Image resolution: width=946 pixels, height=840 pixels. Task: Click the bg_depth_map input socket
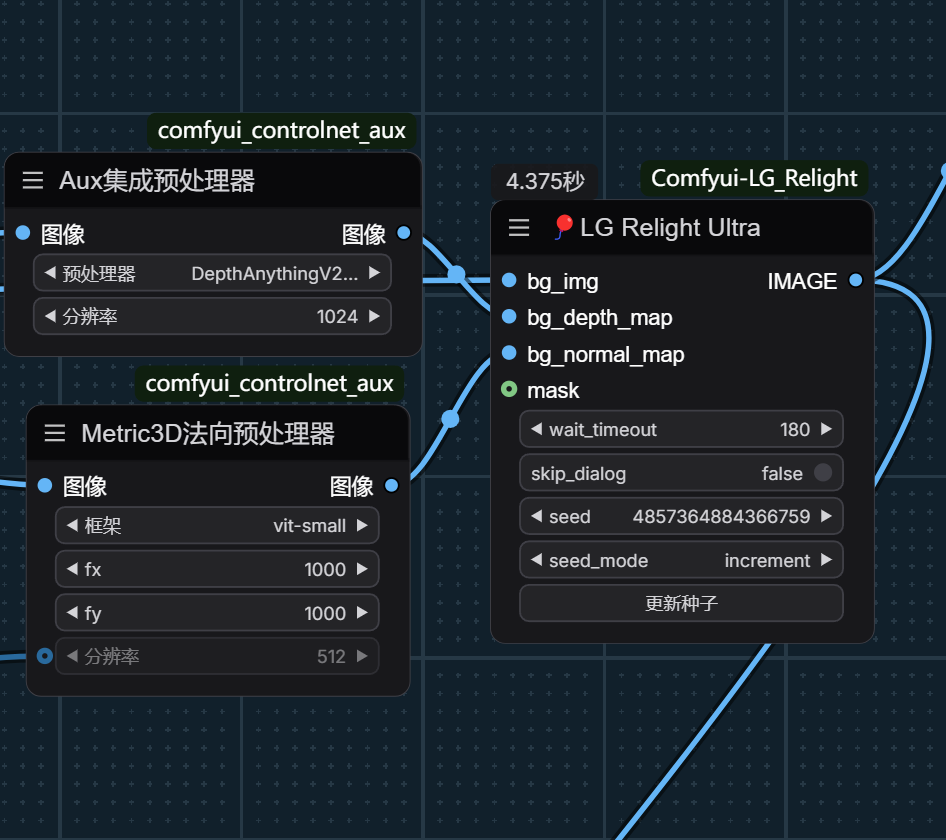coord(509,317)
